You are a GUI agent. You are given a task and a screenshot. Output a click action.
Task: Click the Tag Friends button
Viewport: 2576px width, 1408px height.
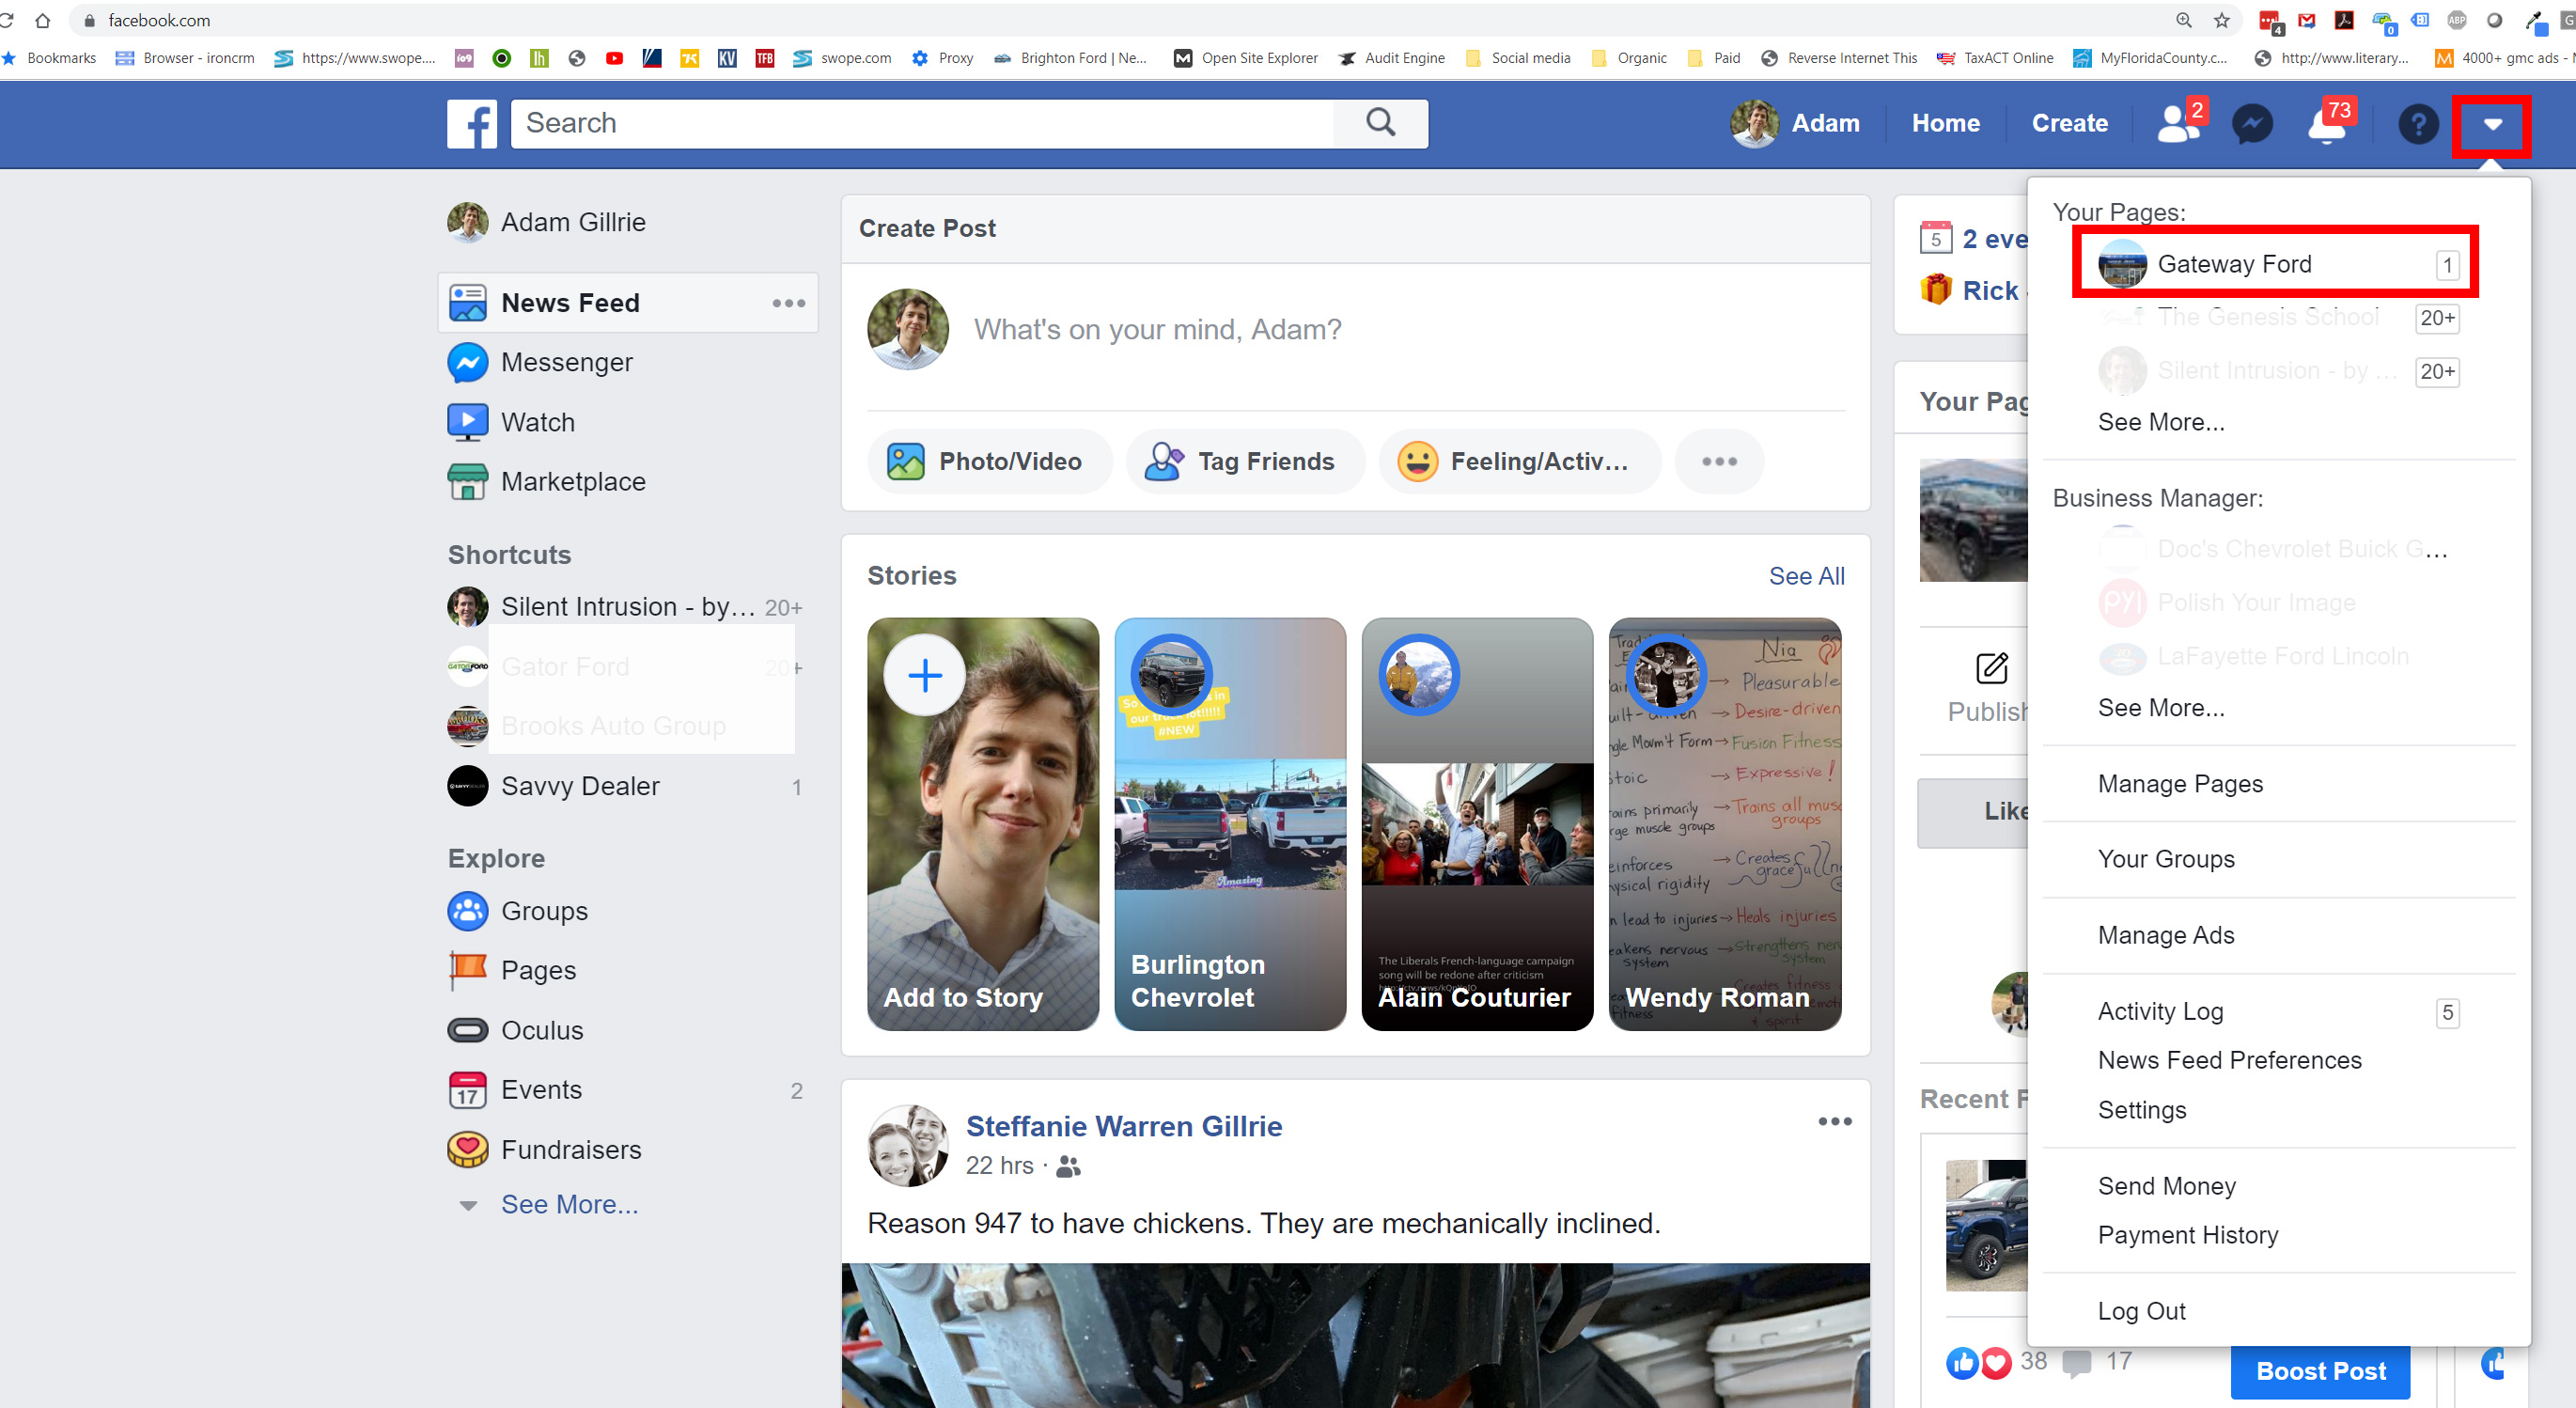coord(1244,461)
